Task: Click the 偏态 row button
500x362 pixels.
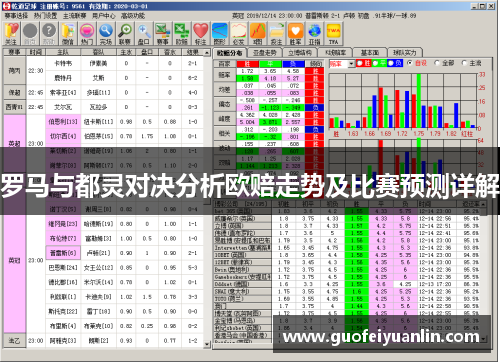Action: coord(224,104)
